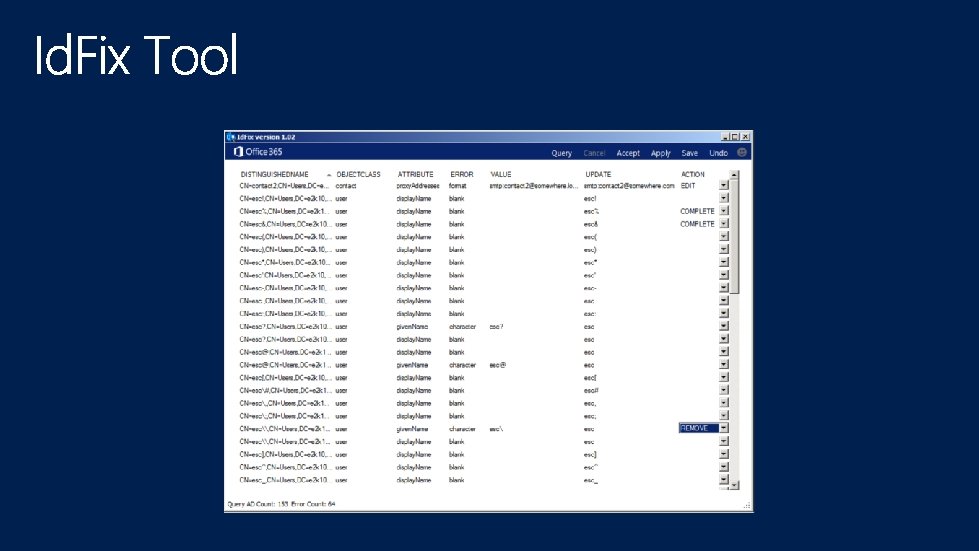Open the action dropdown for the esc! row
Viewport: 979px width, 551px height.
point(724,198)
